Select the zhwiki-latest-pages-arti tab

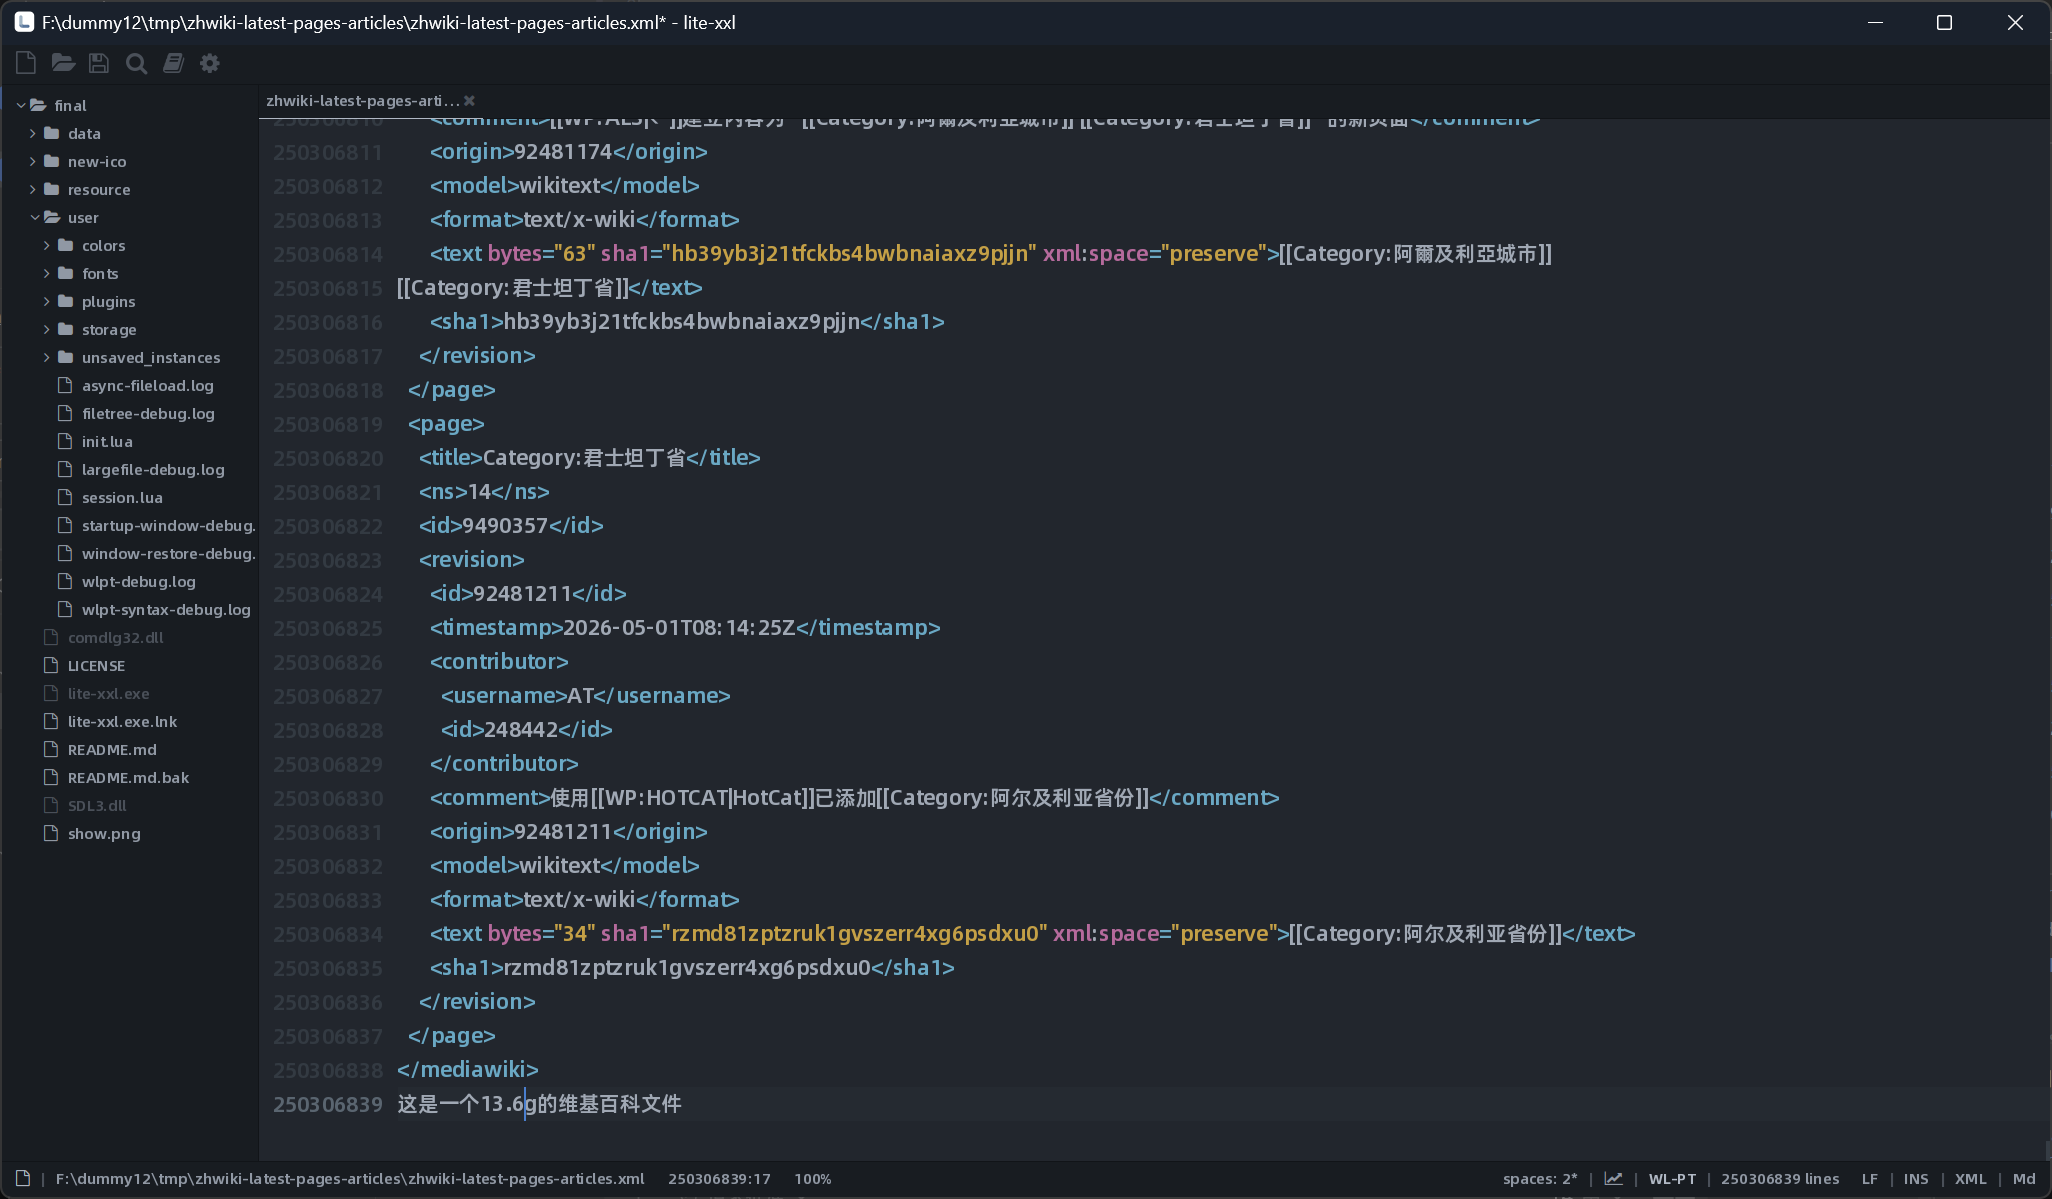[x=362, y=101]
